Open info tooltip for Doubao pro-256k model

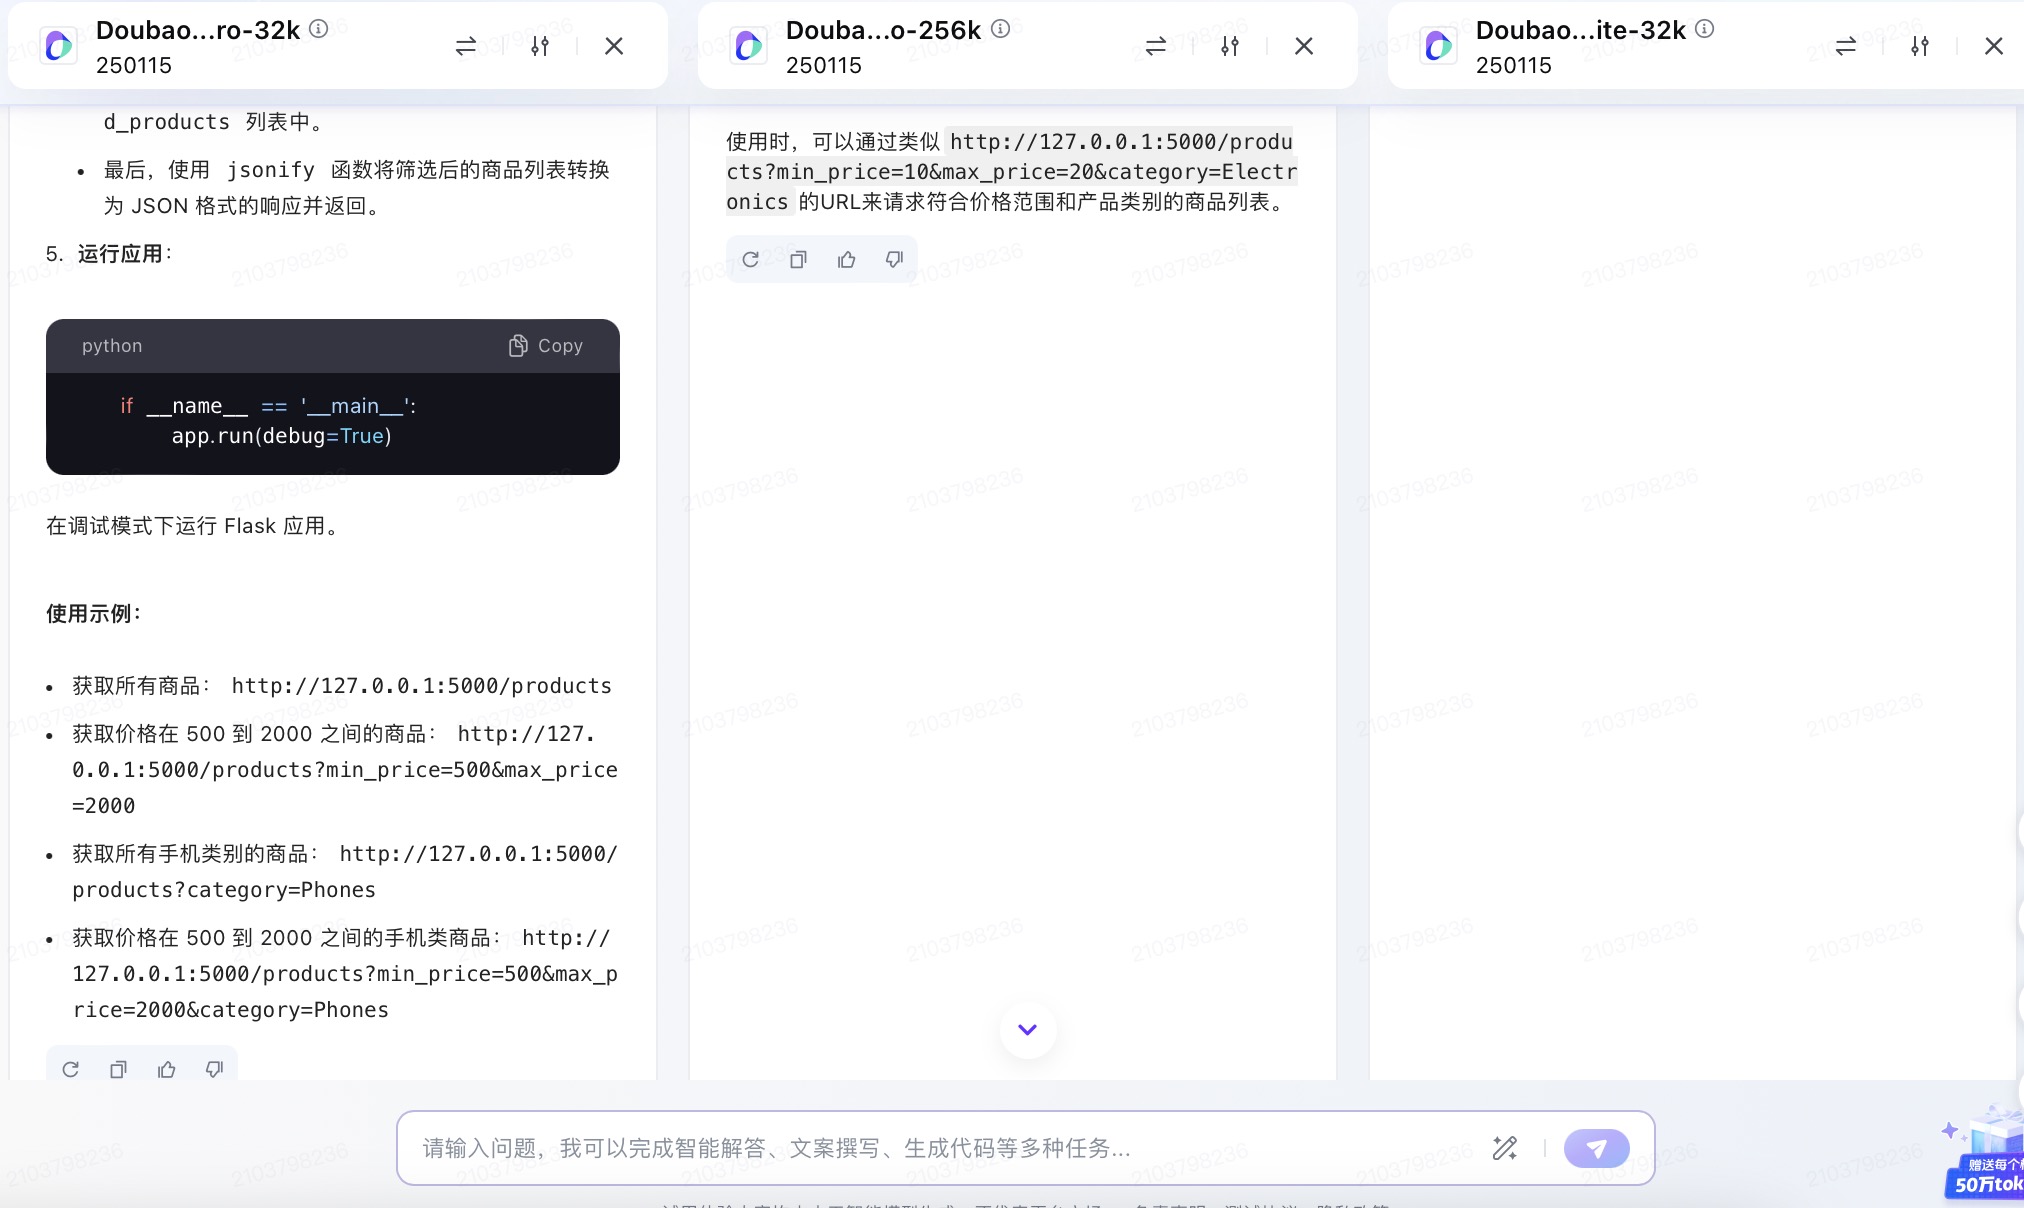pyautogui.click(x=1000, y=29)
